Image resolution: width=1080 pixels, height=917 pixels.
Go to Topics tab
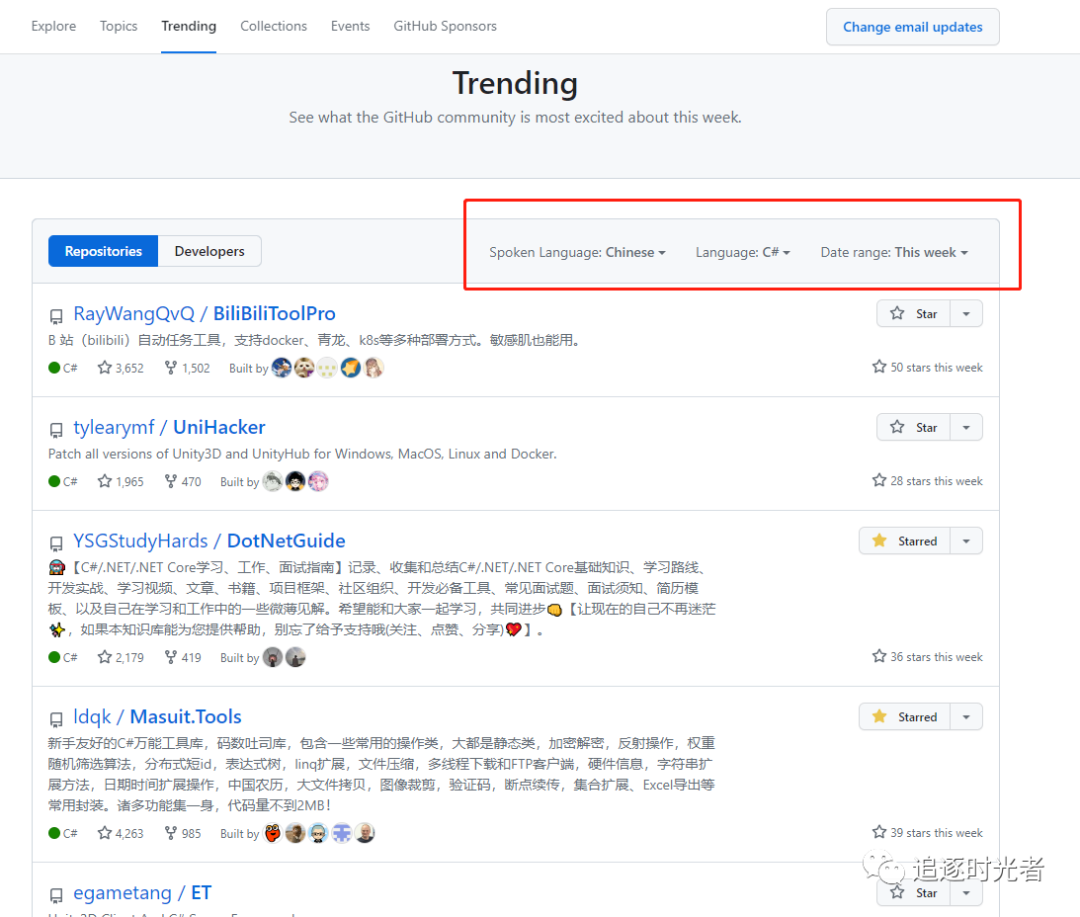[118, 26]
